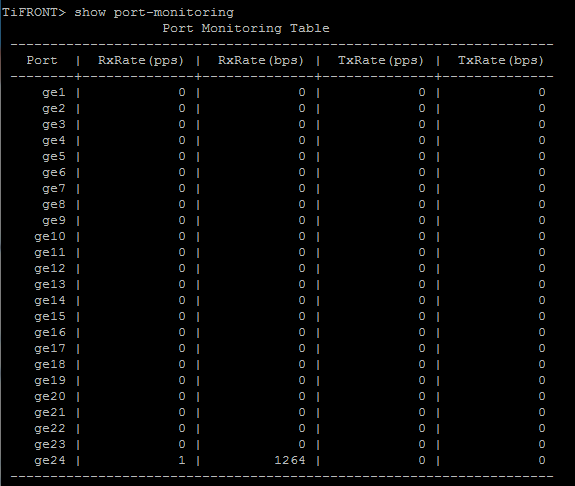
Task: Select the 'ge6' port label
Action: point(54,173)
